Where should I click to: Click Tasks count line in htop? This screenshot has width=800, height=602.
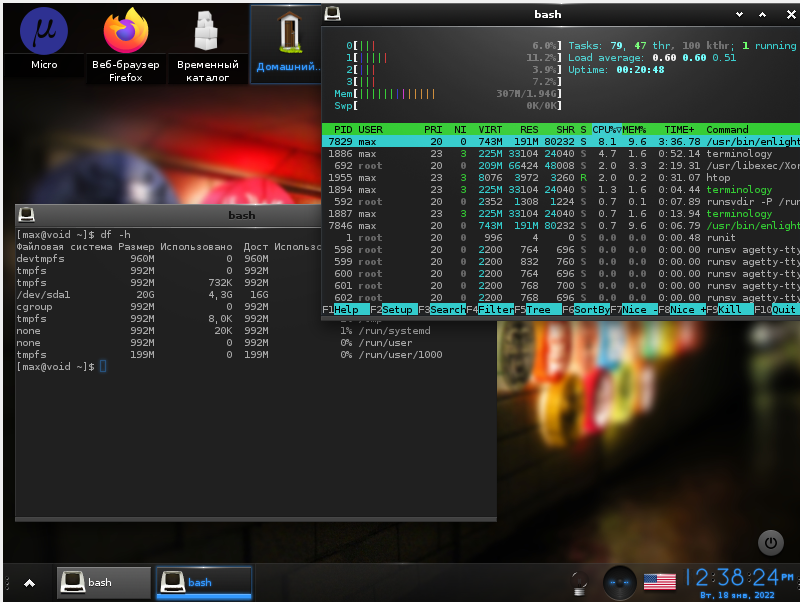pos(682,46)
